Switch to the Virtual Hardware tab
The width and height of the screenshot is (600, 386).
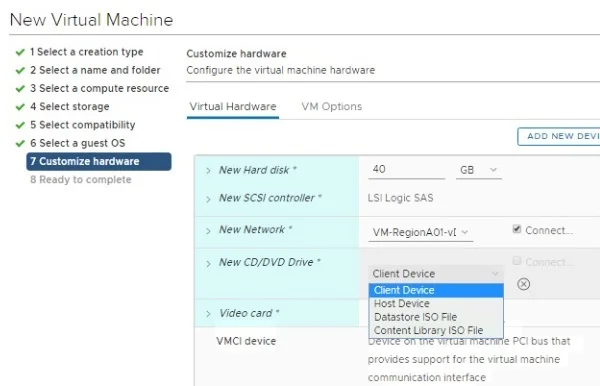(x=233, y=107)
